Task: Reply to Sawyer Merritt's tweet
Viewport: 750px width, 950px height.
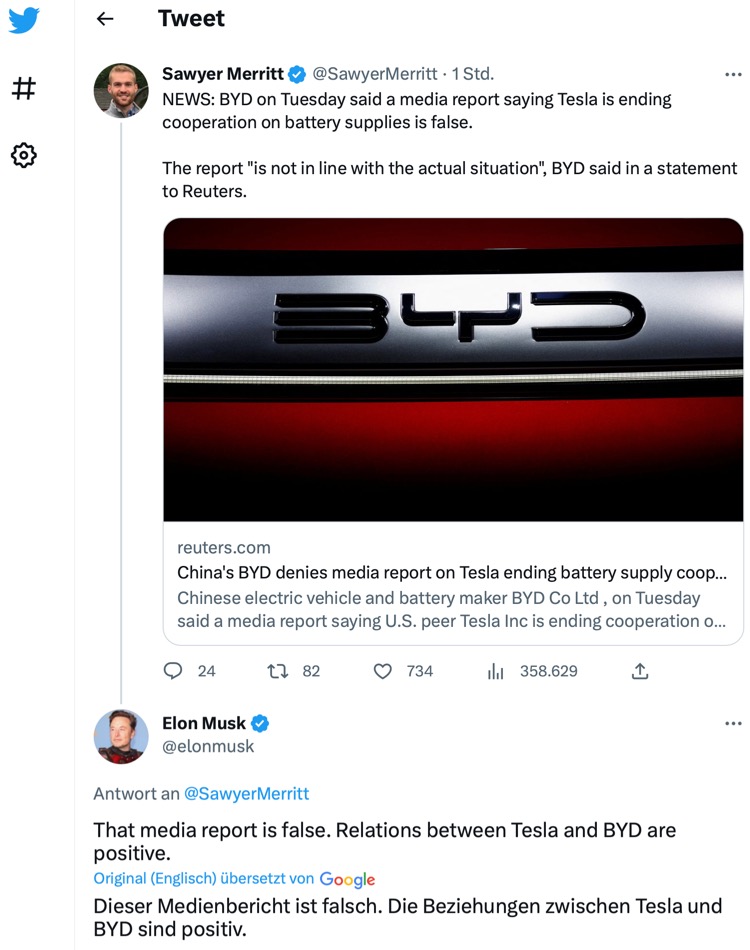Action: tap(173, 671)
